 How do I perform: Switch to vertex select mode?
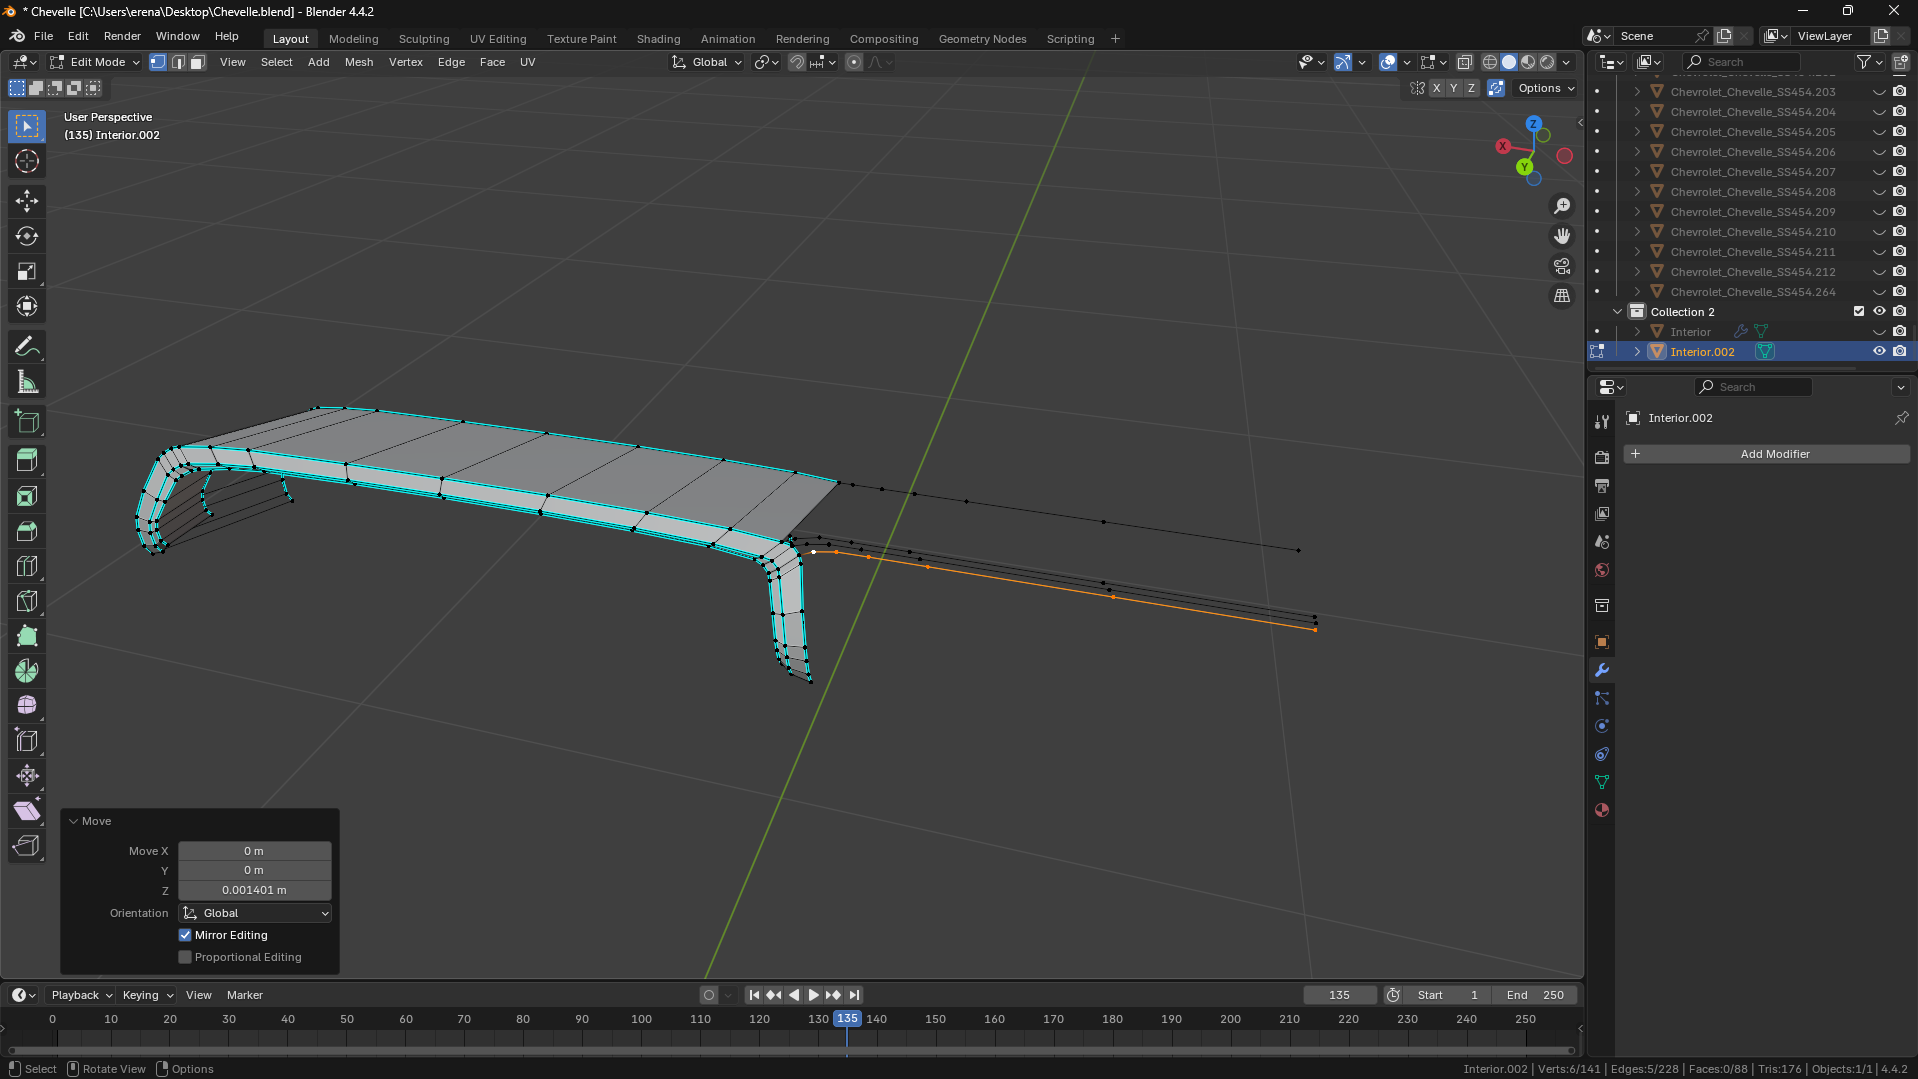158,62
